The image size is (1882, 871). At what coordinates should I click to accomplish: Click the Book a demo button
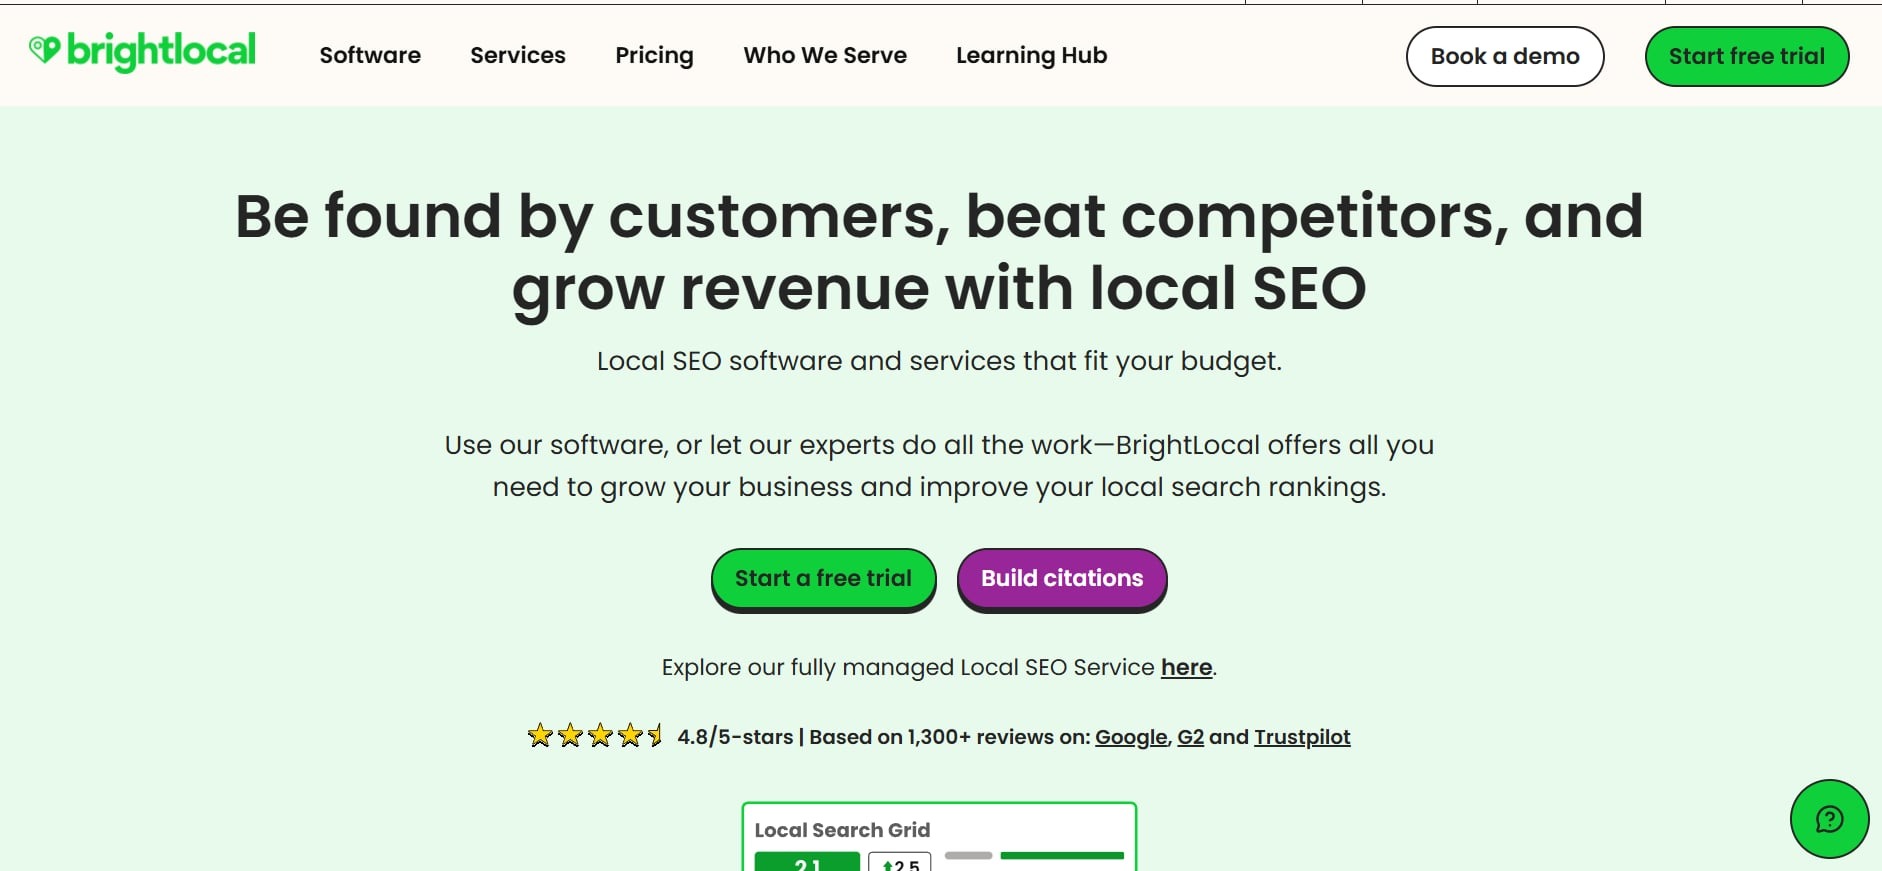click(x=1505, y=56)
